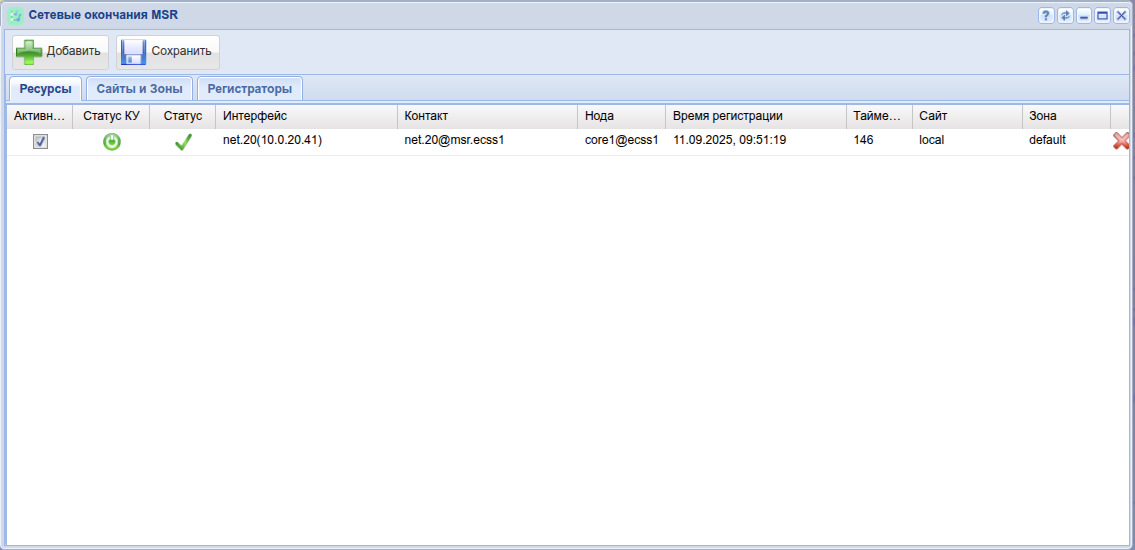Open the Регистраторы tab
Image resolution: width=1135 pixels, height=550 pixels.
pos(250,89)
